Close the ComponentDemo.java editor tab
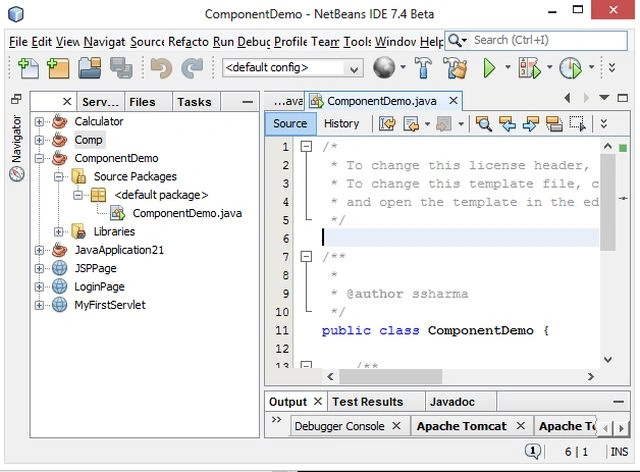Image resolution: width=640 pixels, height=472 pixels. [x=453, y=100]
